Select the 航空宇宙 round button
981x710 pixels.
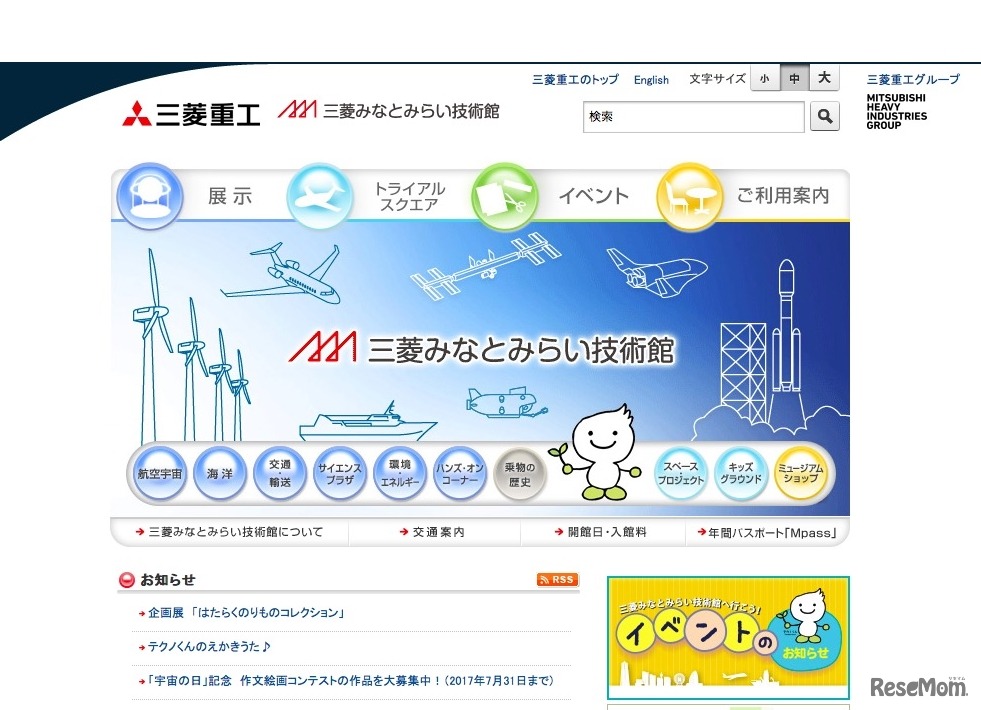[x=160, y=474]
